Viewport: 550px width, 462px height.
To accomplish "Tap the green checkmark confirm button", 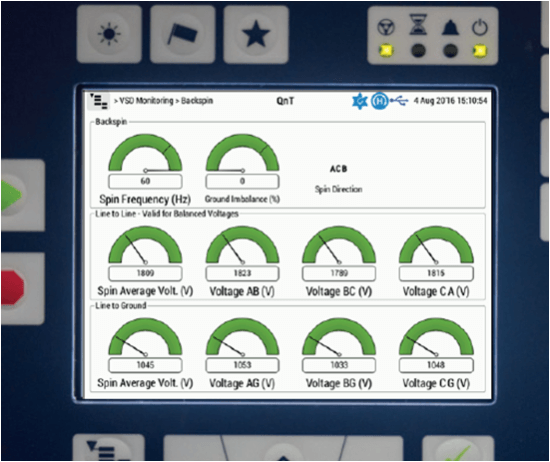I will click(458, 449).
